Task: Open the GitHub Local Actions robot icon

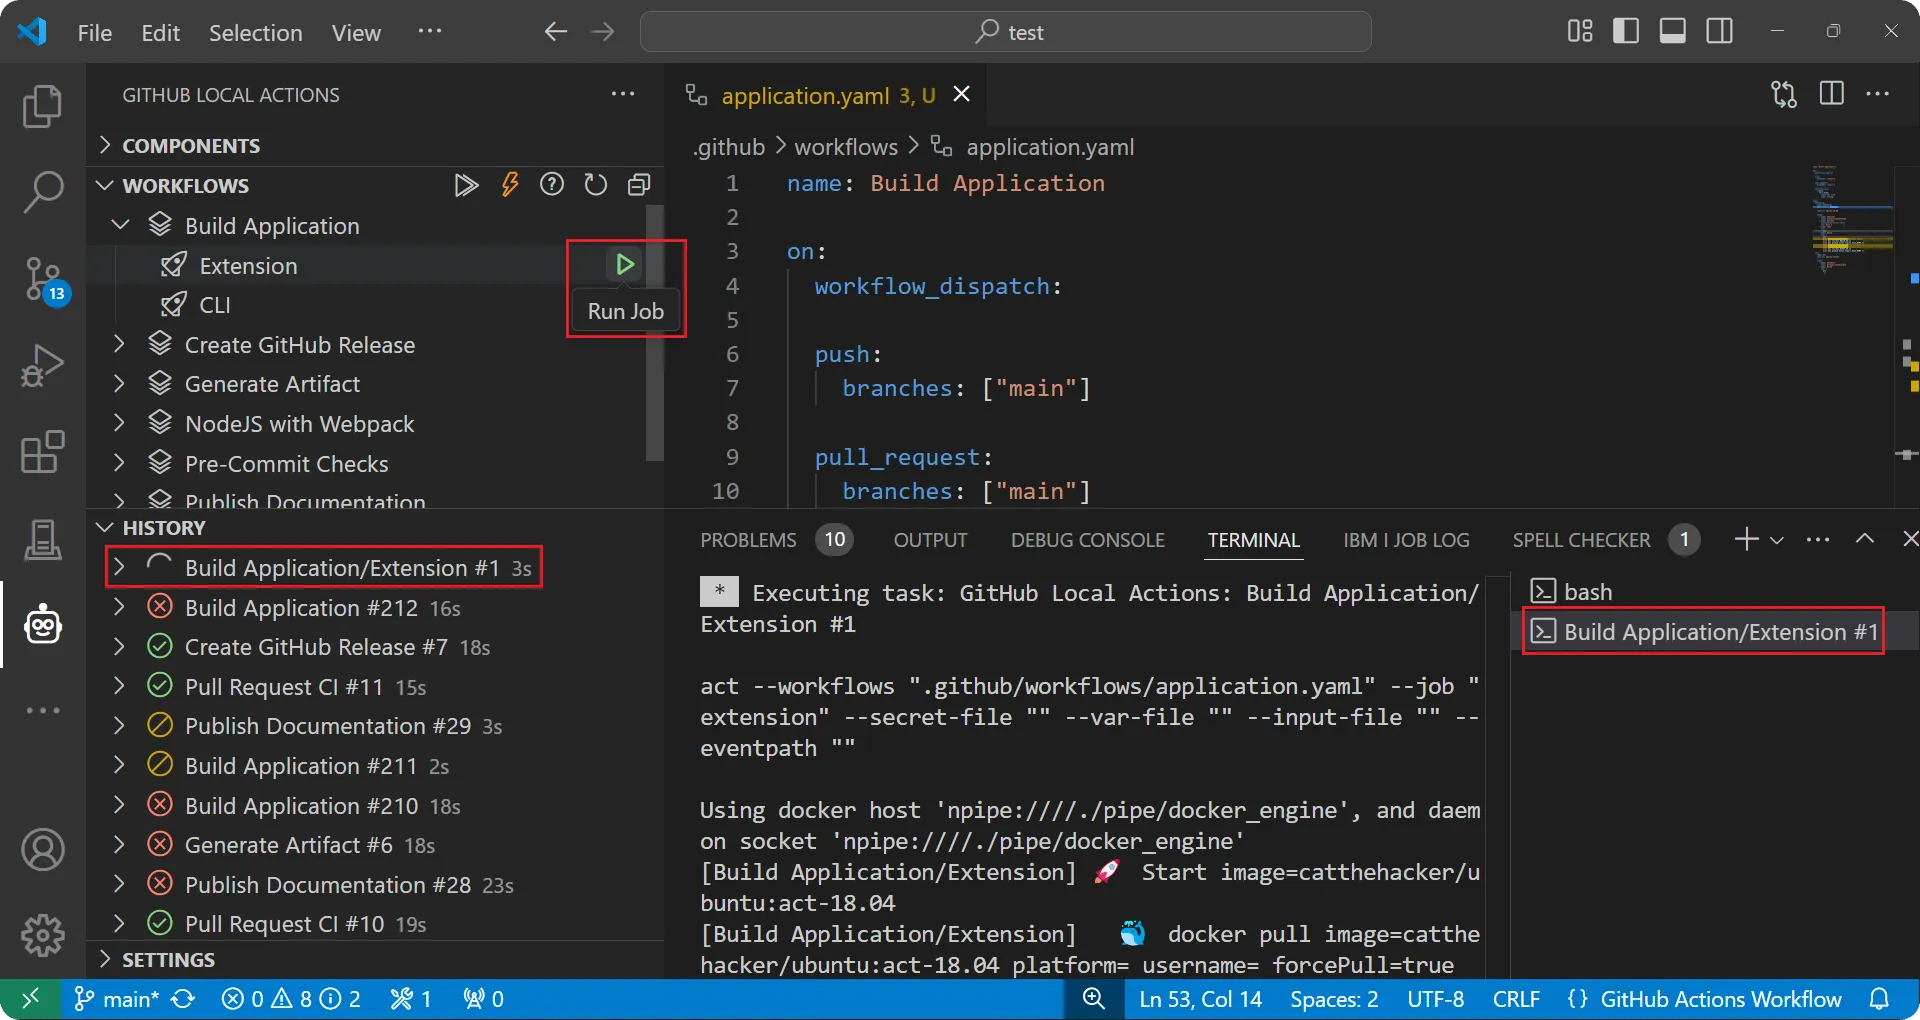Action: (x=42, y=625)
